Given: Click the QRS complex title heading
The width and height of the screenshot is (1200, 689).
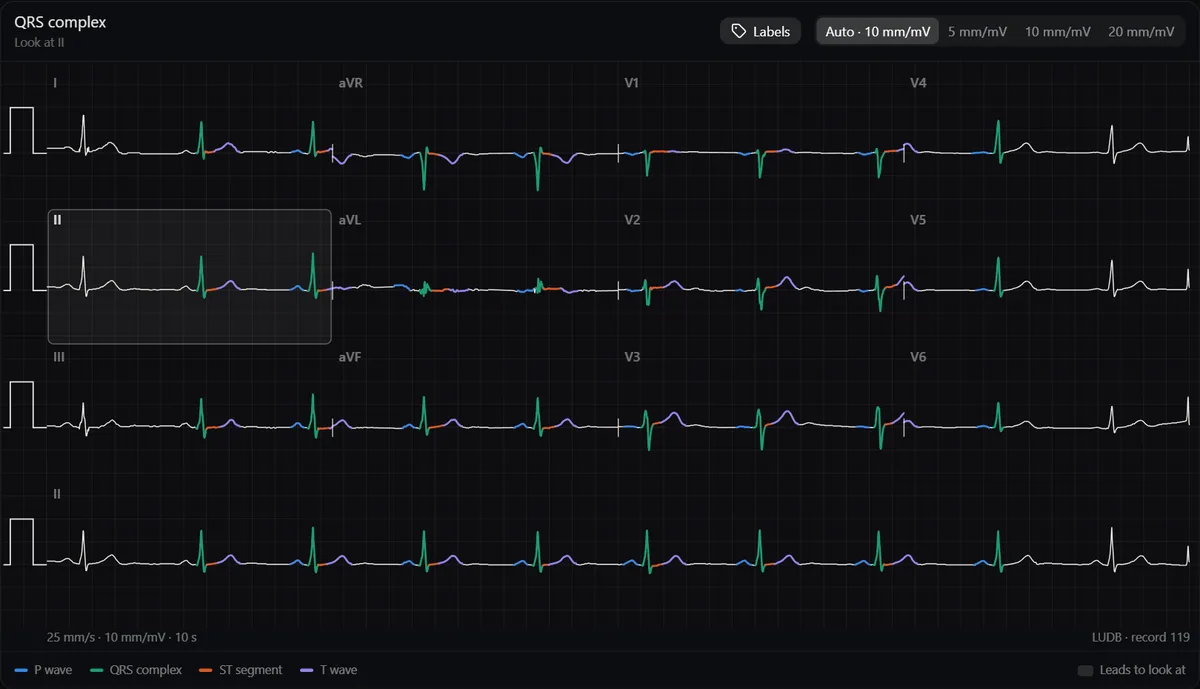Looking at the screenshot, I should 60,22.
